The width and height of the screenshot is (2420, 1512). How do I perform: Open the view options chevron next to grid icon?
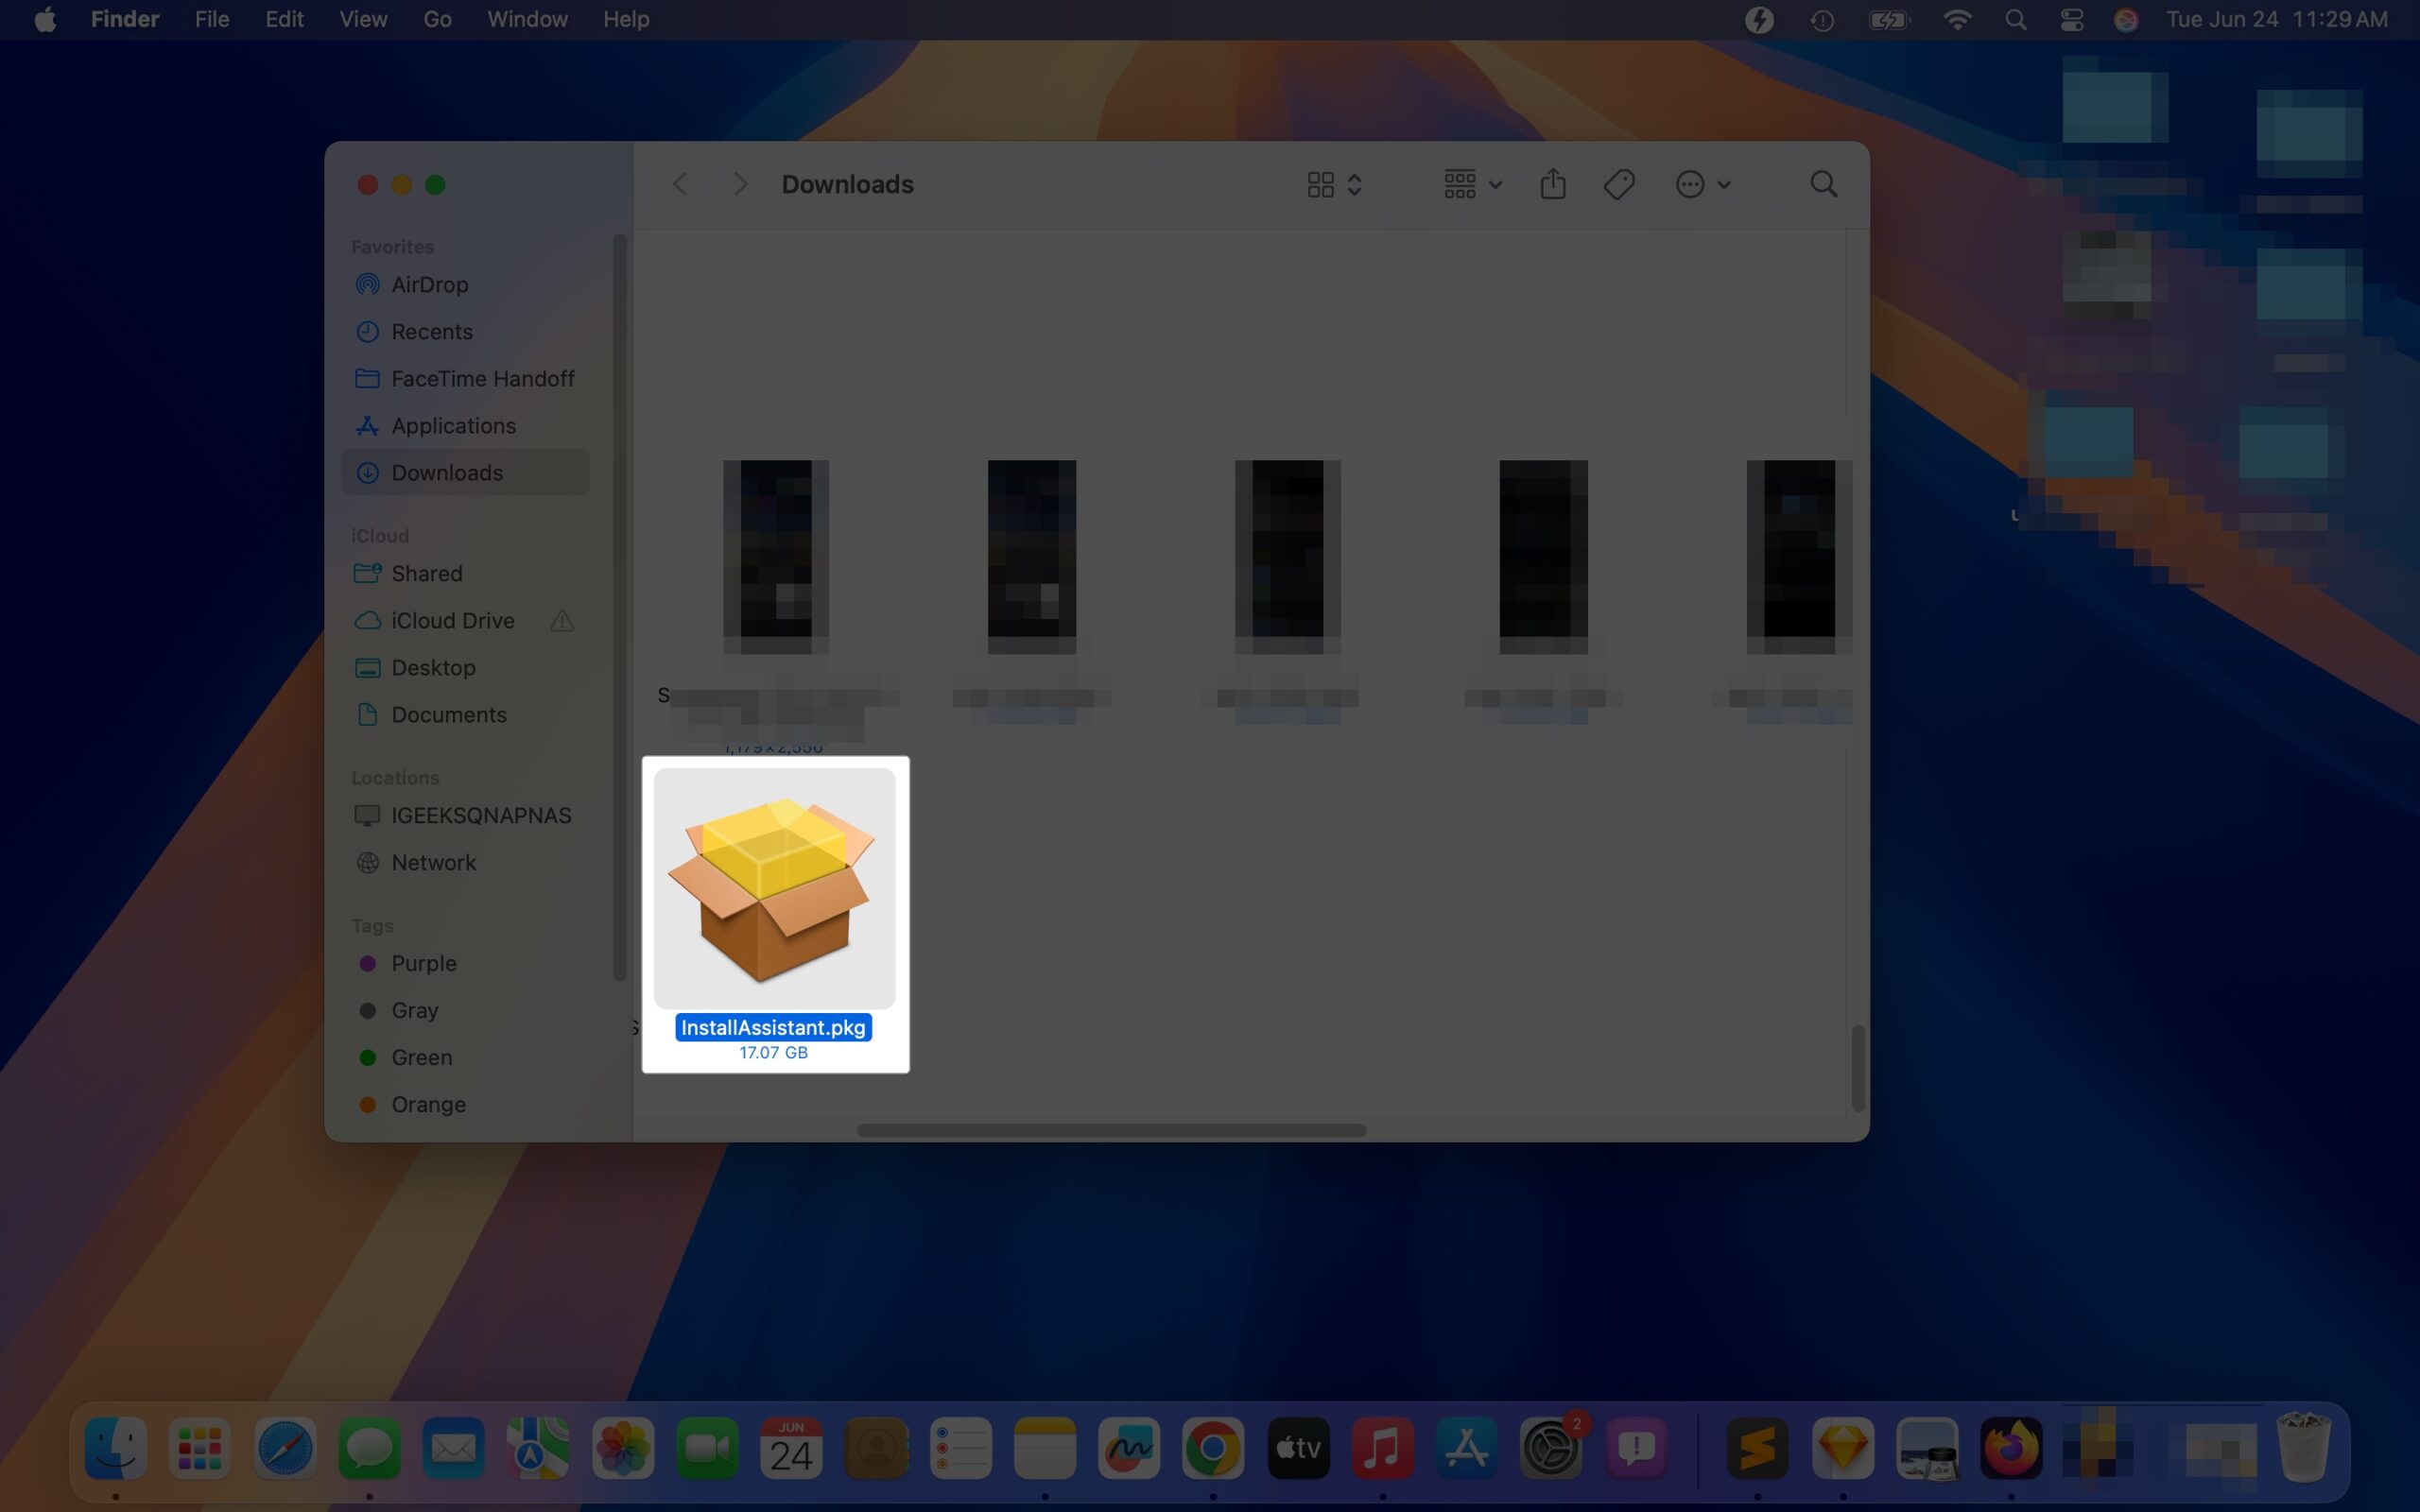tap(1355, 183)
